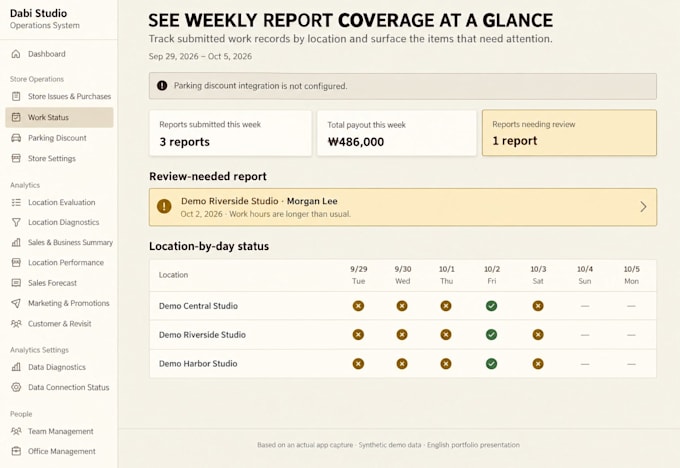
Task: Click Demo Harbor Studio 10/3 missing-report icon
Action: 538,363
